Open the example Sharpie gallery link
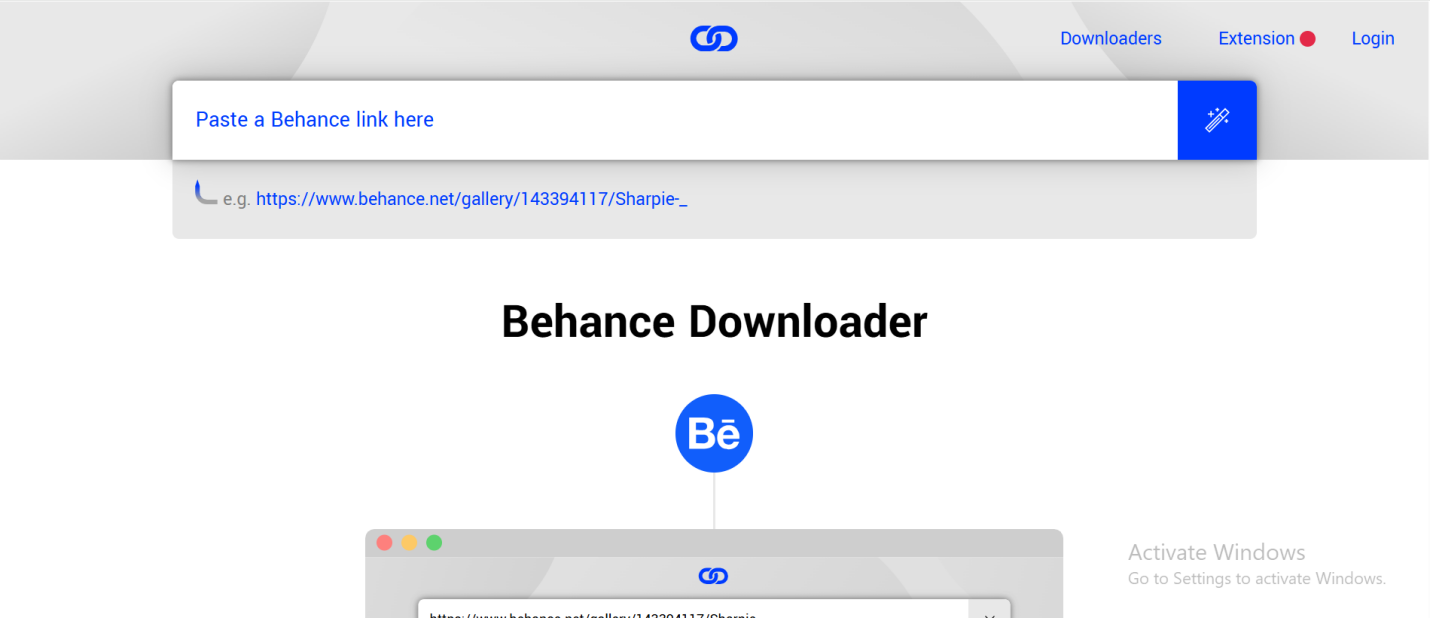Viewport: 1430px width, 618px height. pyautogui.click(x=471, y=198)
